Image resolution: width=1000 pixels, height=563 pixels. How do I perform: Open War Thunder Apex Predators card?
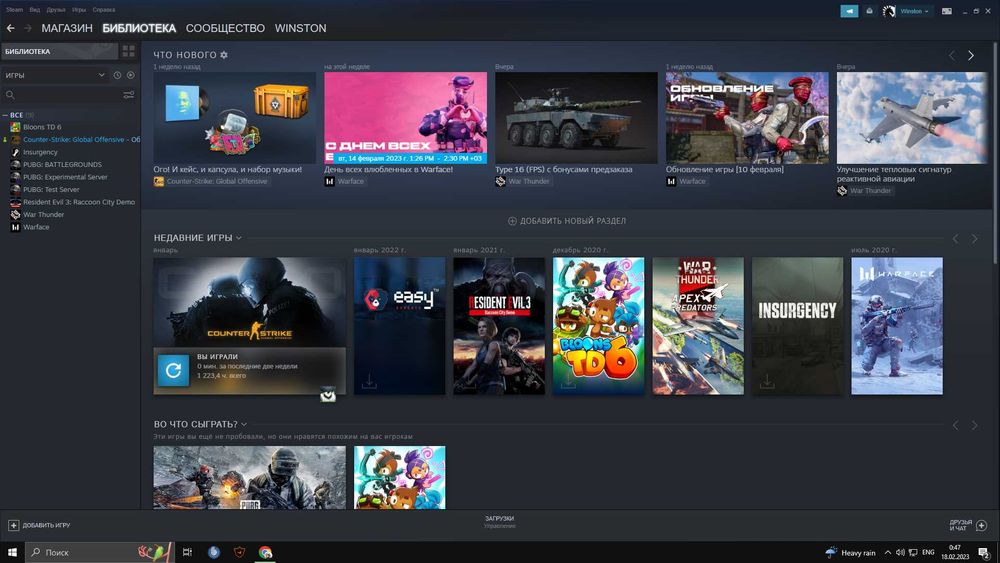click(x=698, y=326)
